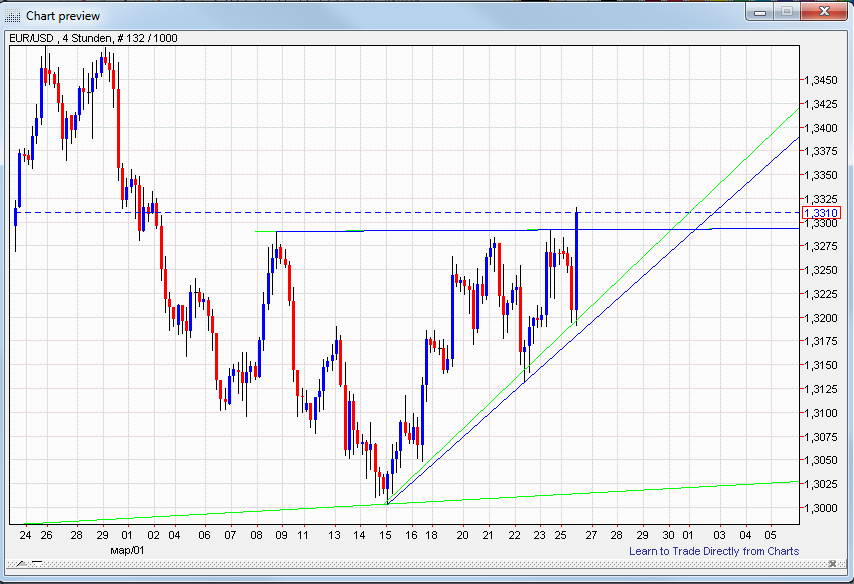Click the 1,3175 price axis label
The width and height of the screenshot is (854, 584).
[821, 342]
